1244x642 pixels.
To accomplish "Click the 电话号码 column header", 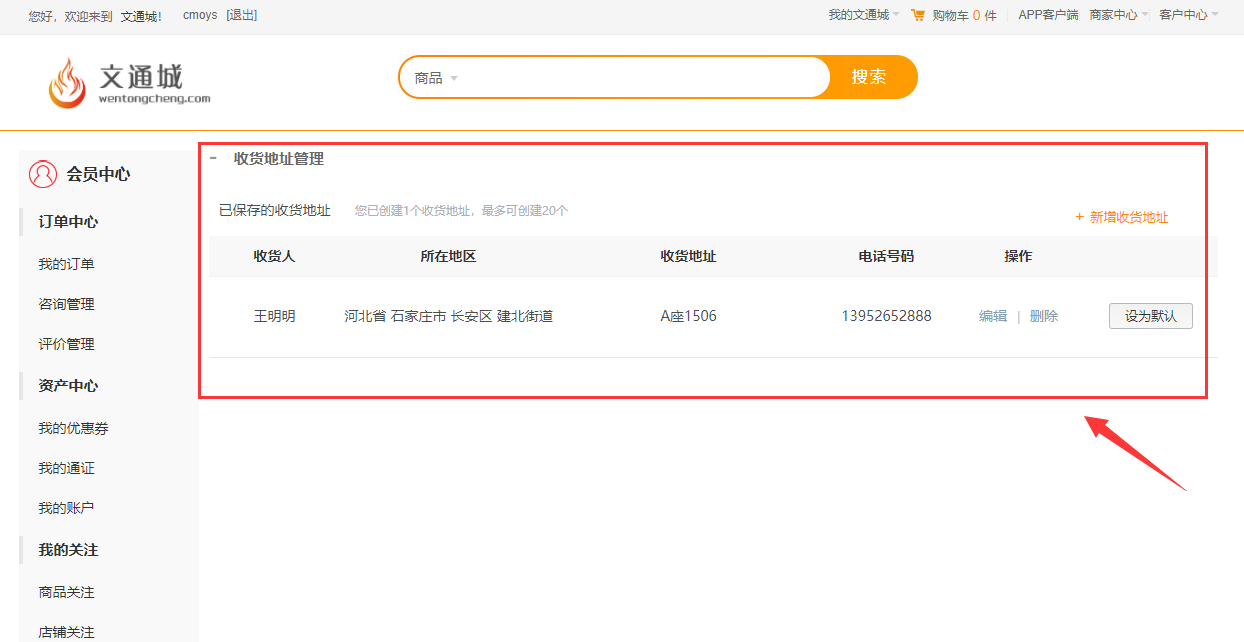I will [x=886, y=256].
